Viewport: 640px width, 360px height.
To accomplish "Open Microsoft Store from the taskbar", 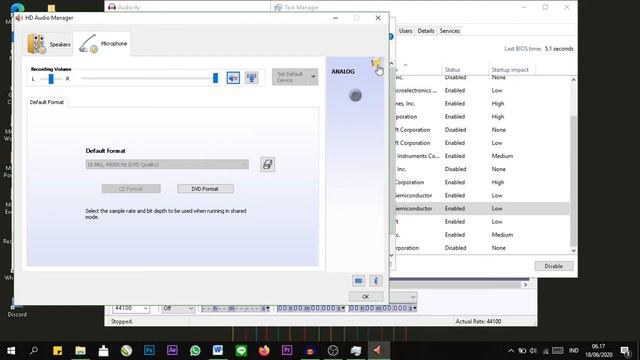I will coord(103,351).
